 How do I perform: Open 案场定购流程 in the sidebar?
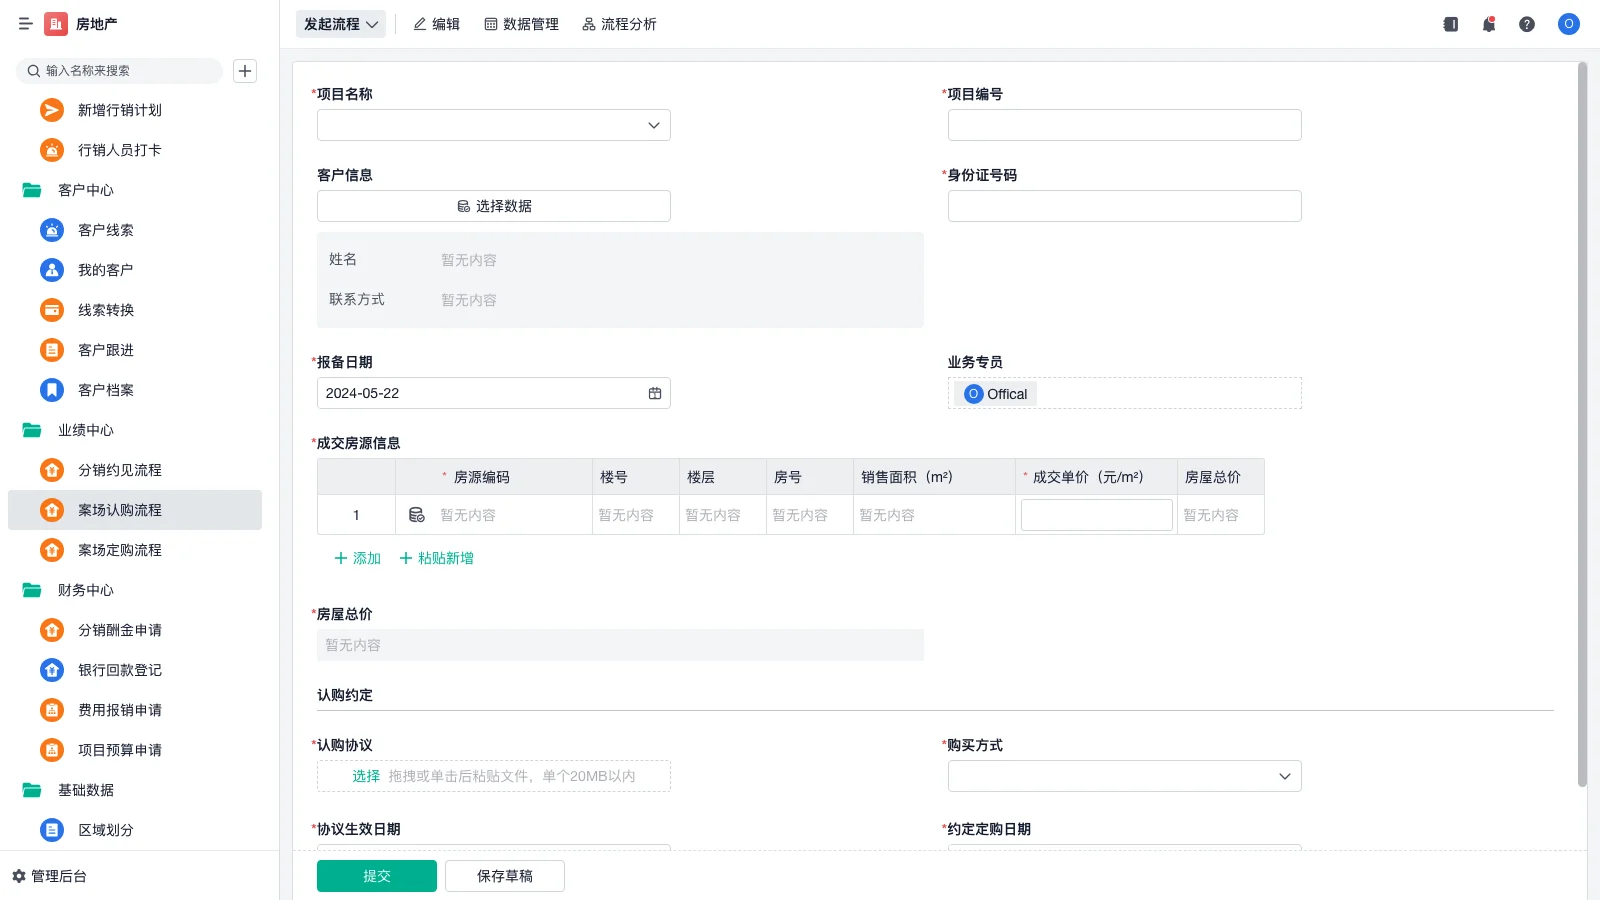coord(119,550)
